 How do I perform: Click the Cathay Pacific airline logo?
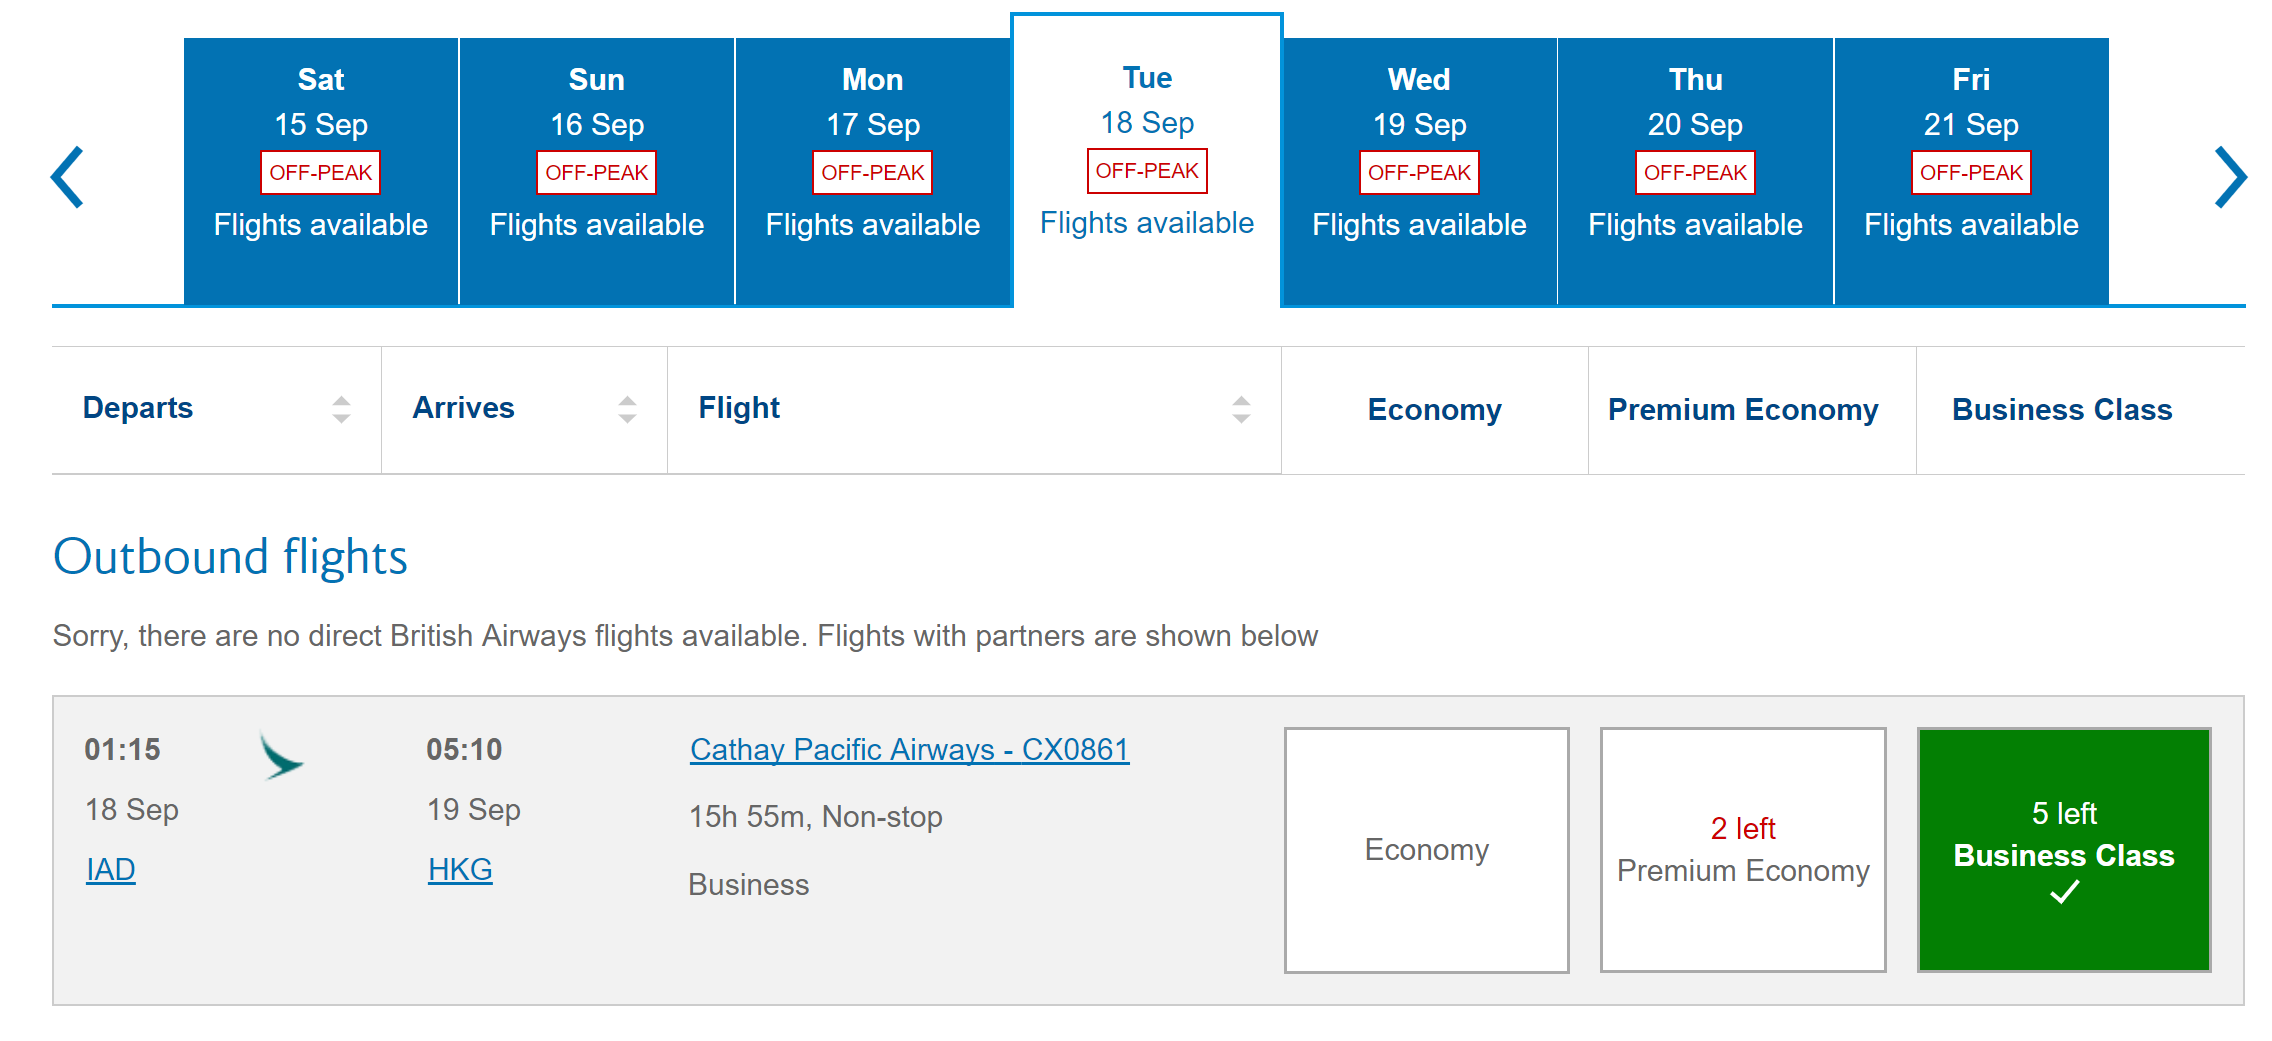click(281, 756)
